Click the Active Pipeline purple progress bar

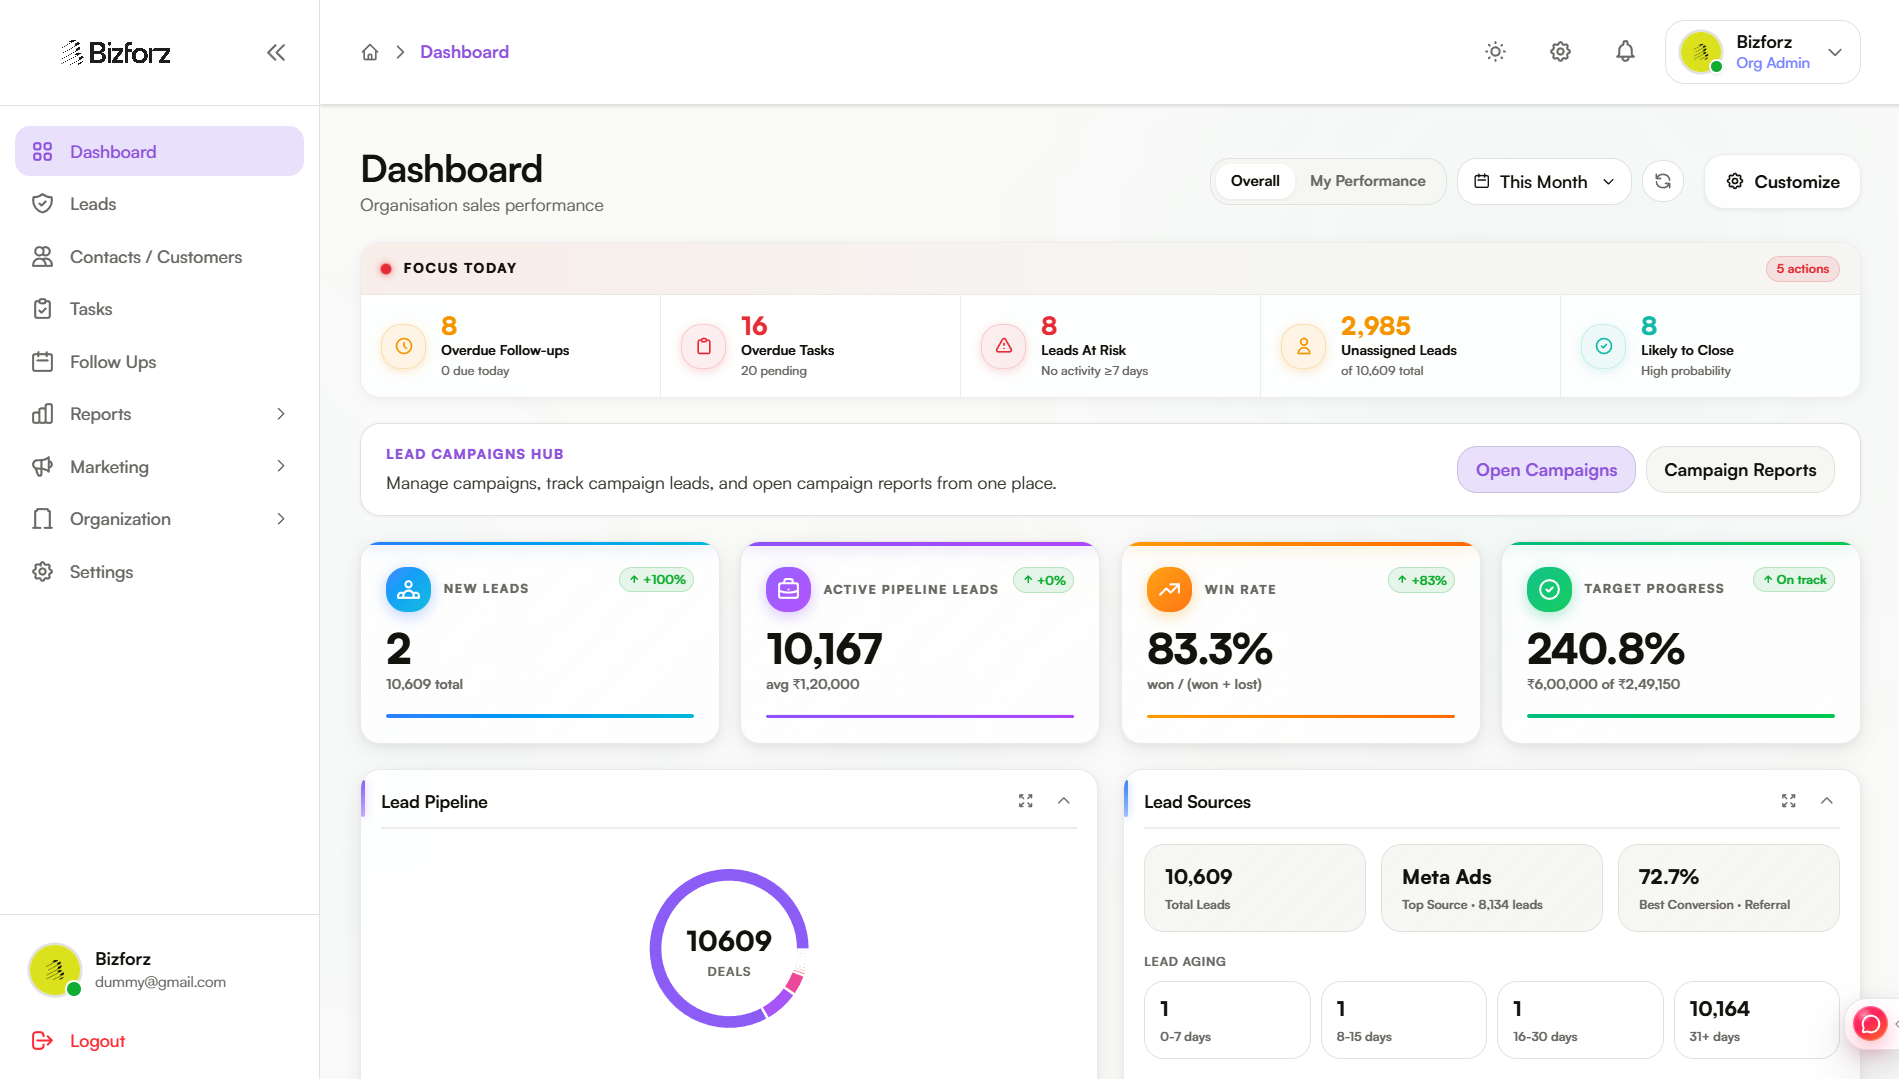[x=920, y=716]
